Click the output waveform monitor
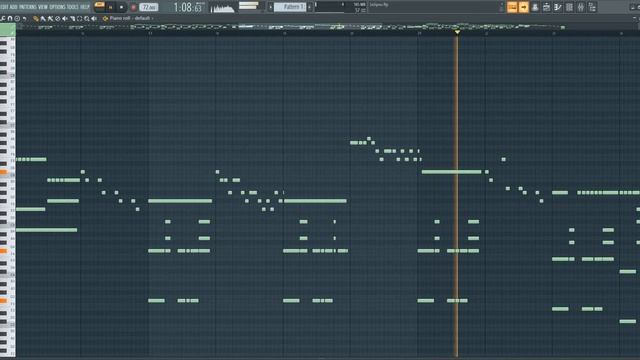The image size is (640, 360). point(222,8)
